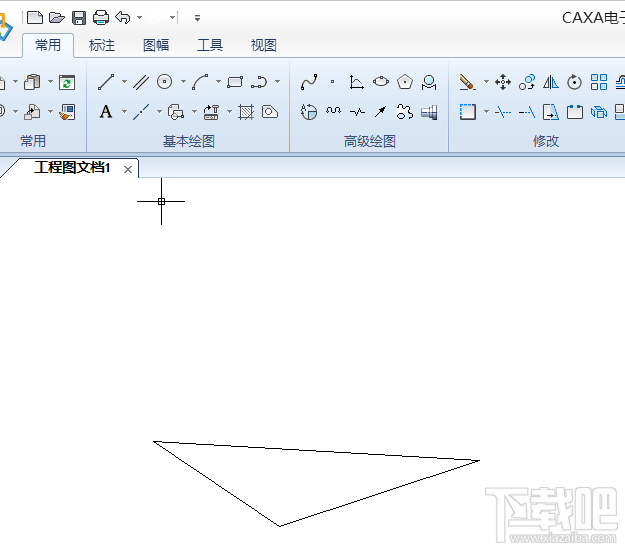The height and width of the screenshot is (548, 625).
Task: Expand the Centerline tool dropdown arrow
Action: pos(159,112)
